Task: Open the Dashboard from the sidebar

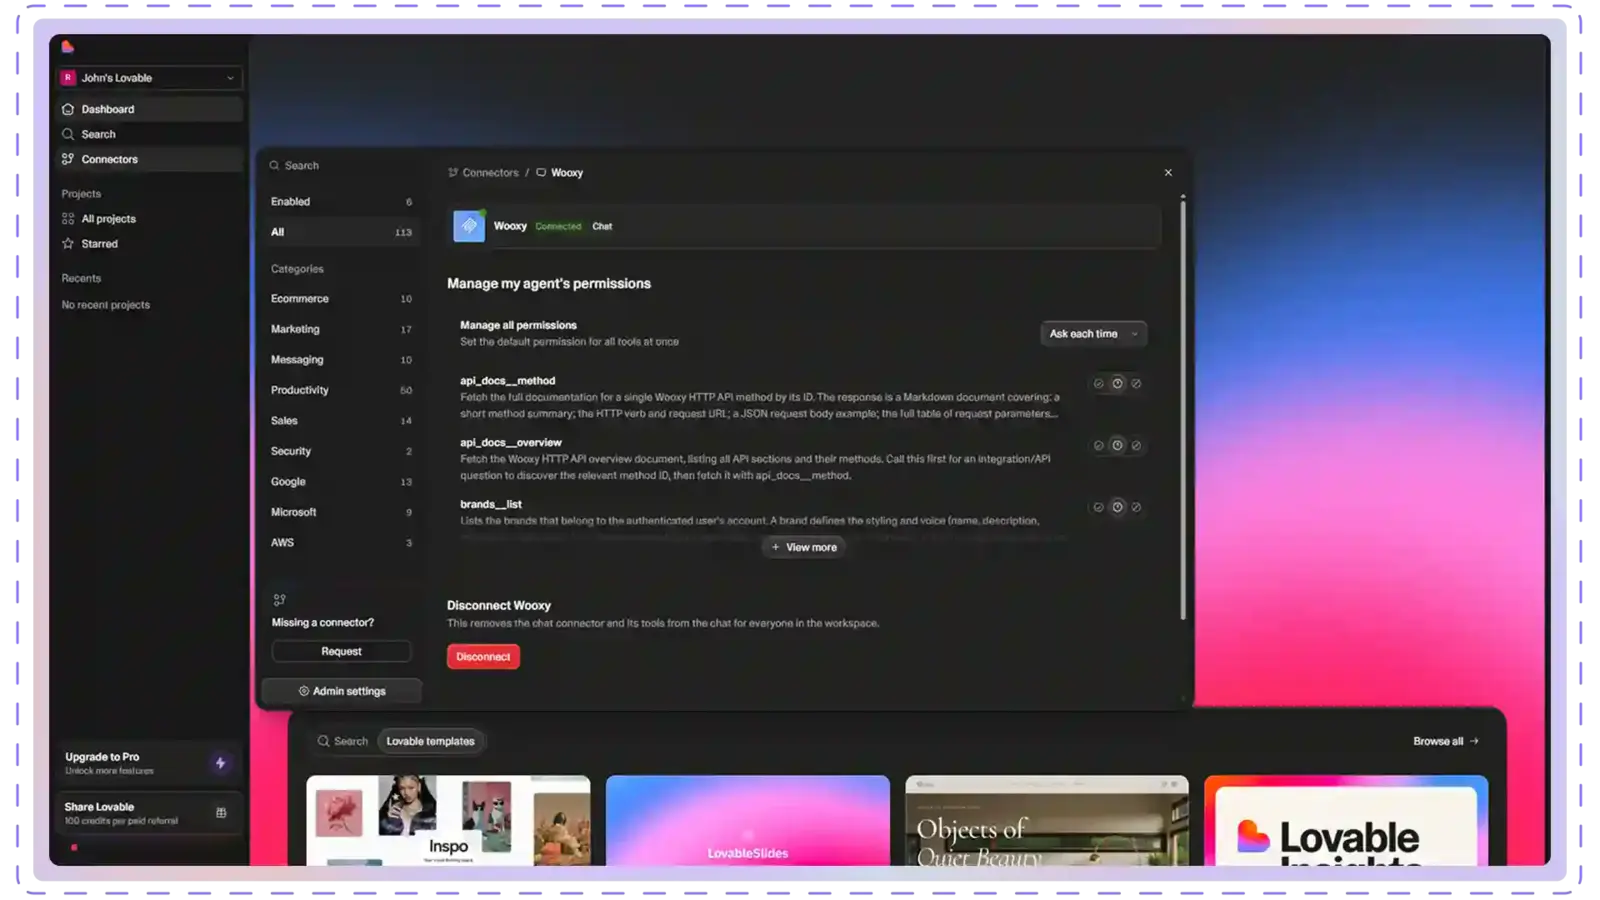Action: (150, 109)
